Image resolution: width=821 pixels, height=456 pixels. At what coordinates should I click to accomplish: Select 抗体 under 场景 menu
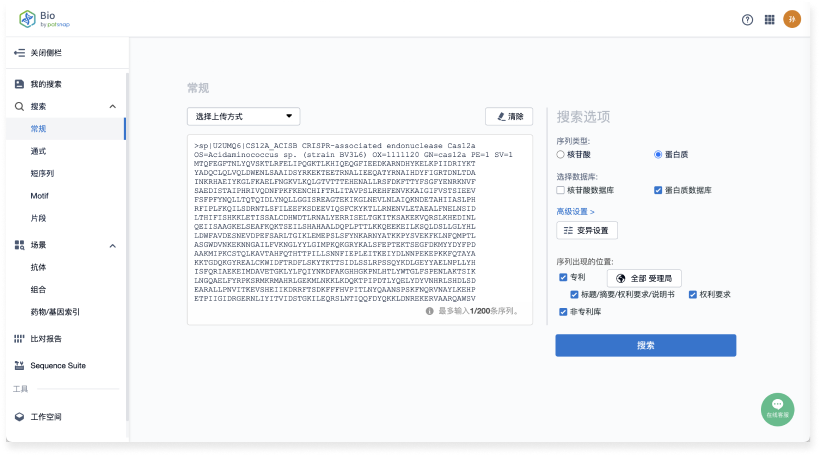click(x=38, y=267)
